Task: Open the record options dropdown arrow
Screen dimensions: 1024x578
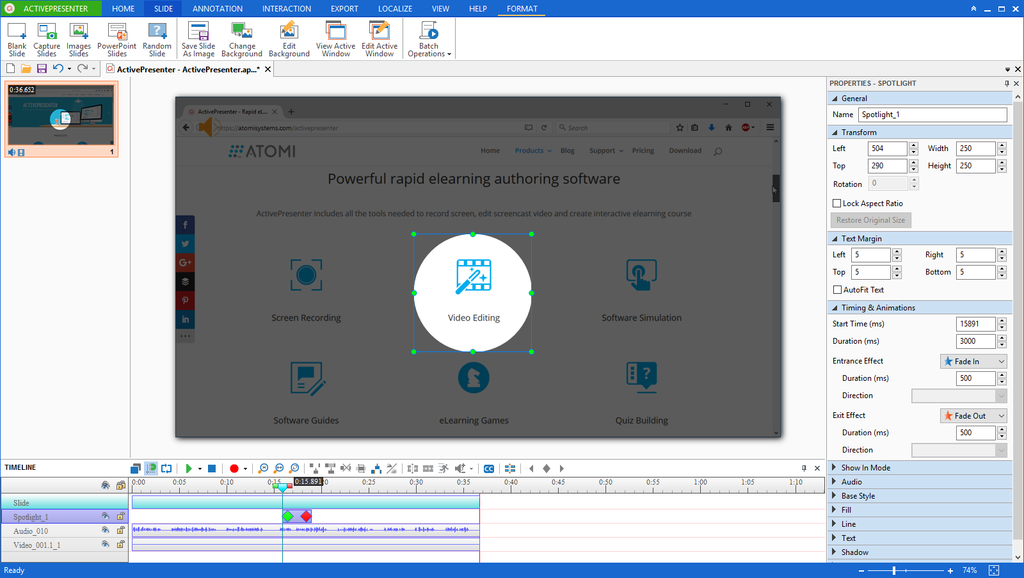Action: (x=246, y=469)
